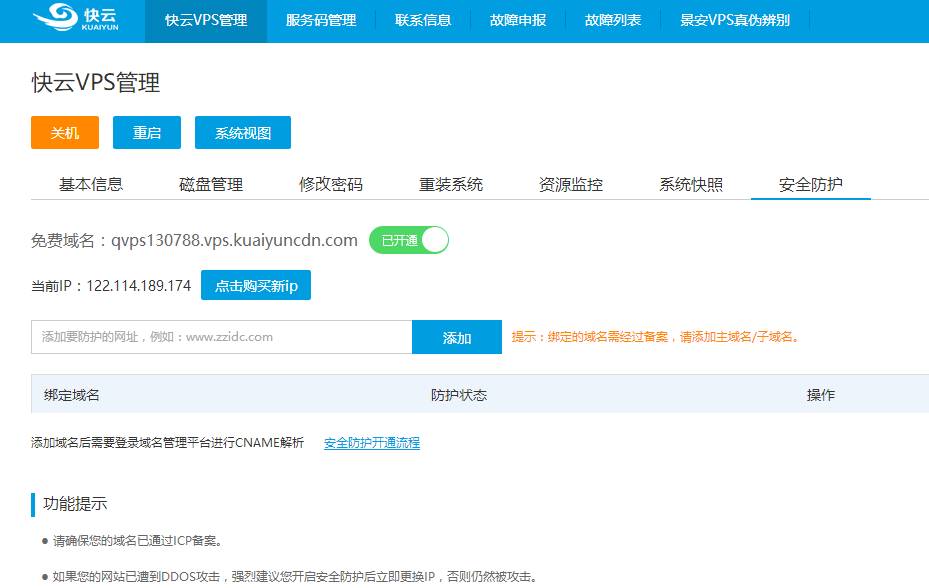Viewport: 929px width, 588px height.
Task: Click the 点击购买新ip button
Action: pos(256,286)
